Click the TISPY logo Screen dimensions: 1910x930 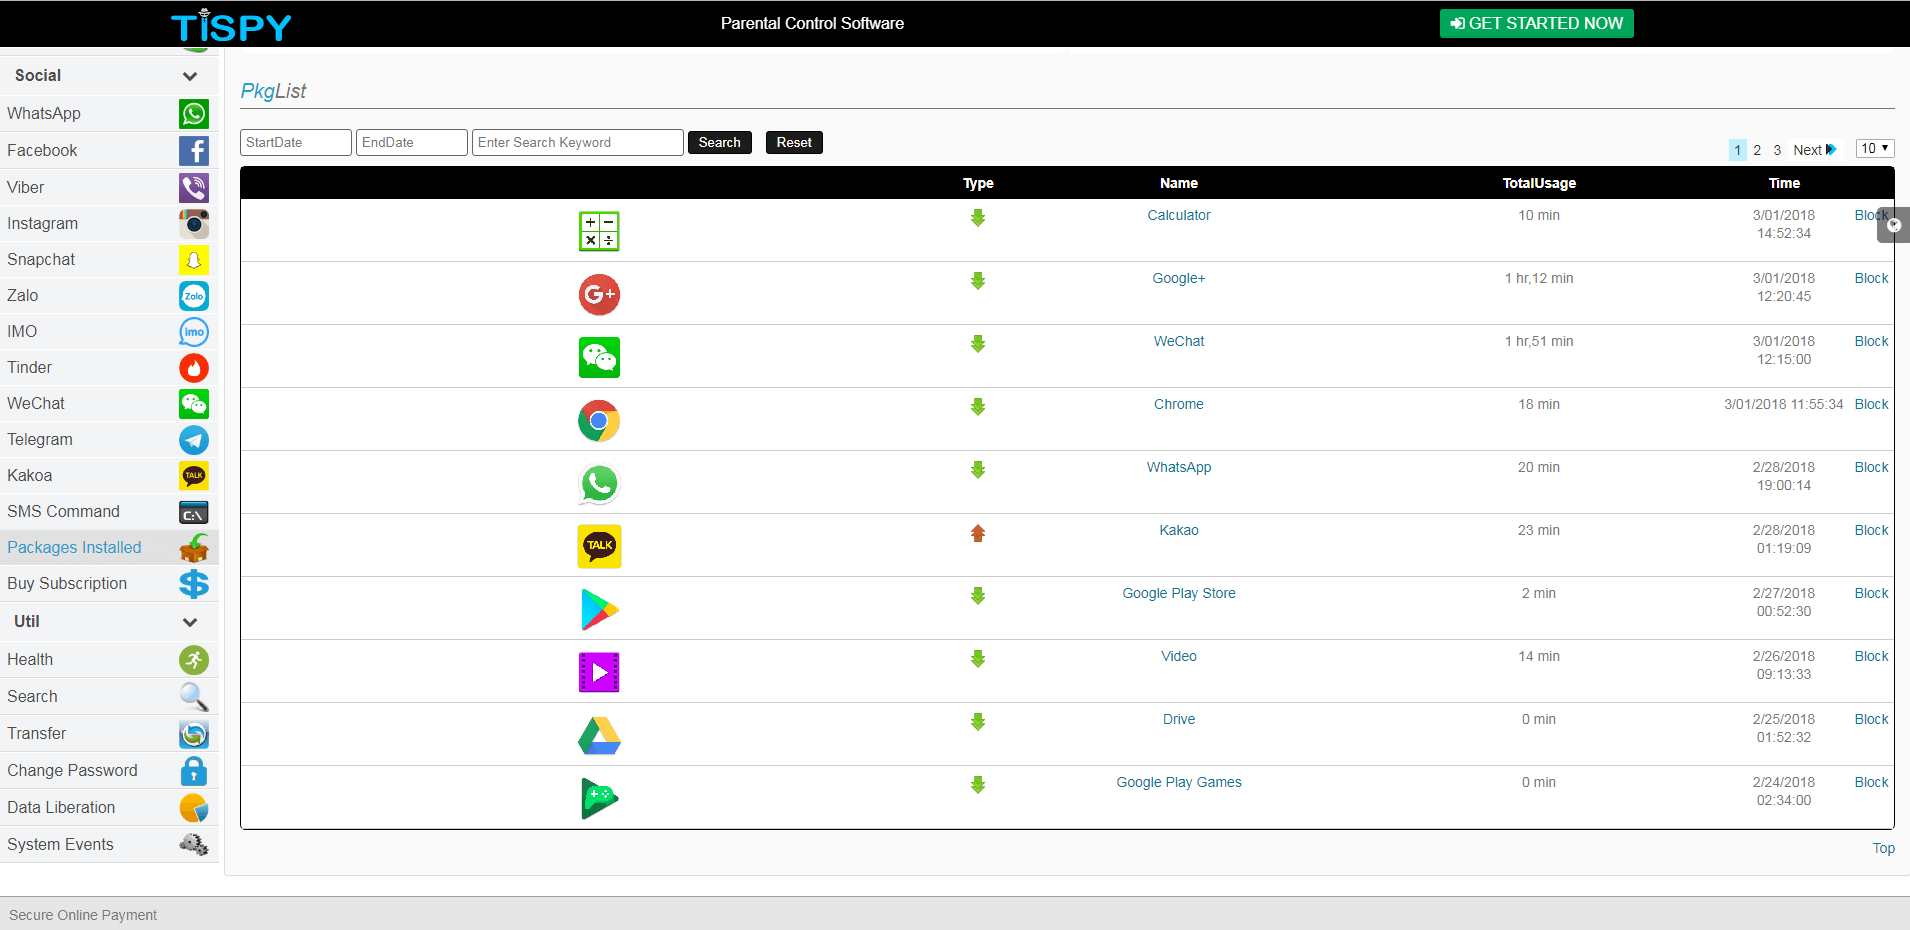[231, 26]
